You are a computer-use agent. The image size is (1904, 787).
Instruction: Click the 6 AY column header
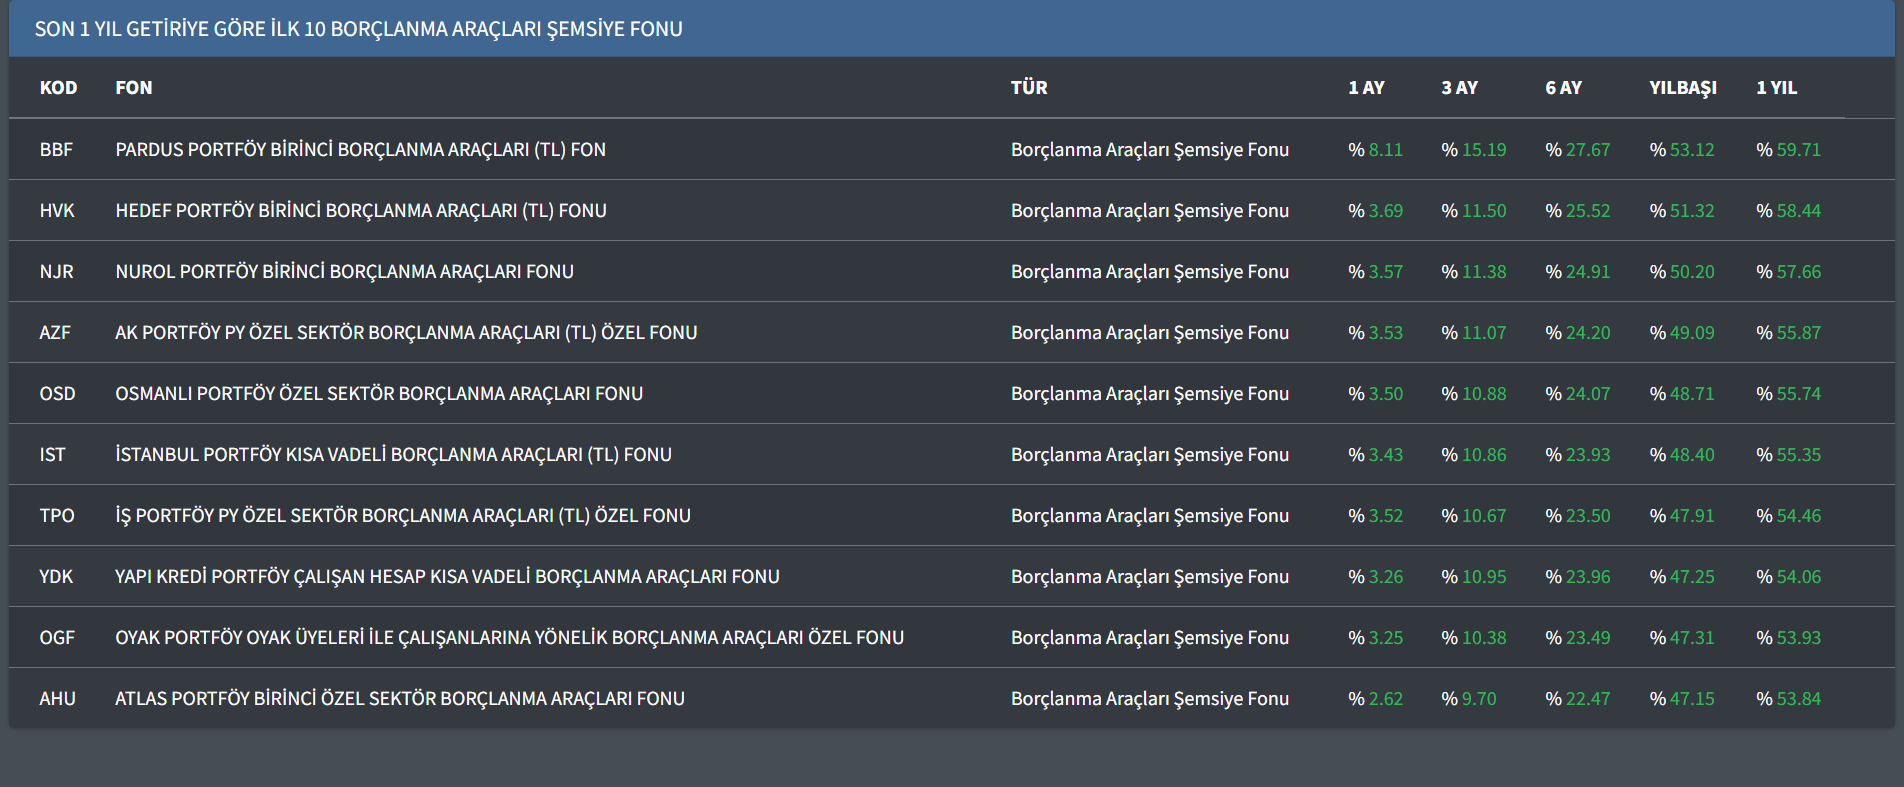(x=1563, y=88)
